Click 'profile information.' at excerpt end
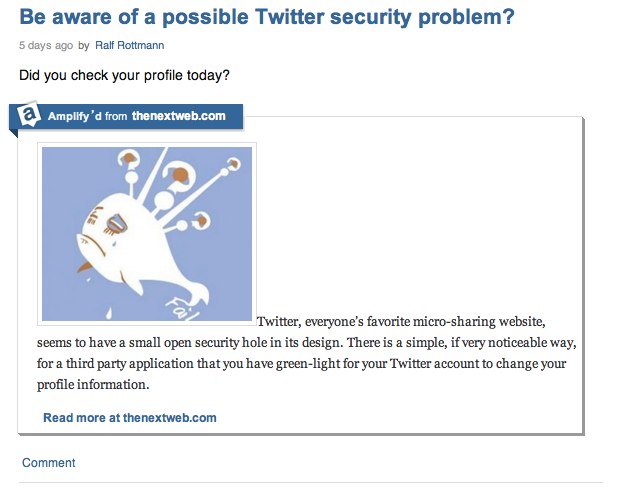 click(x=93, y=384)
